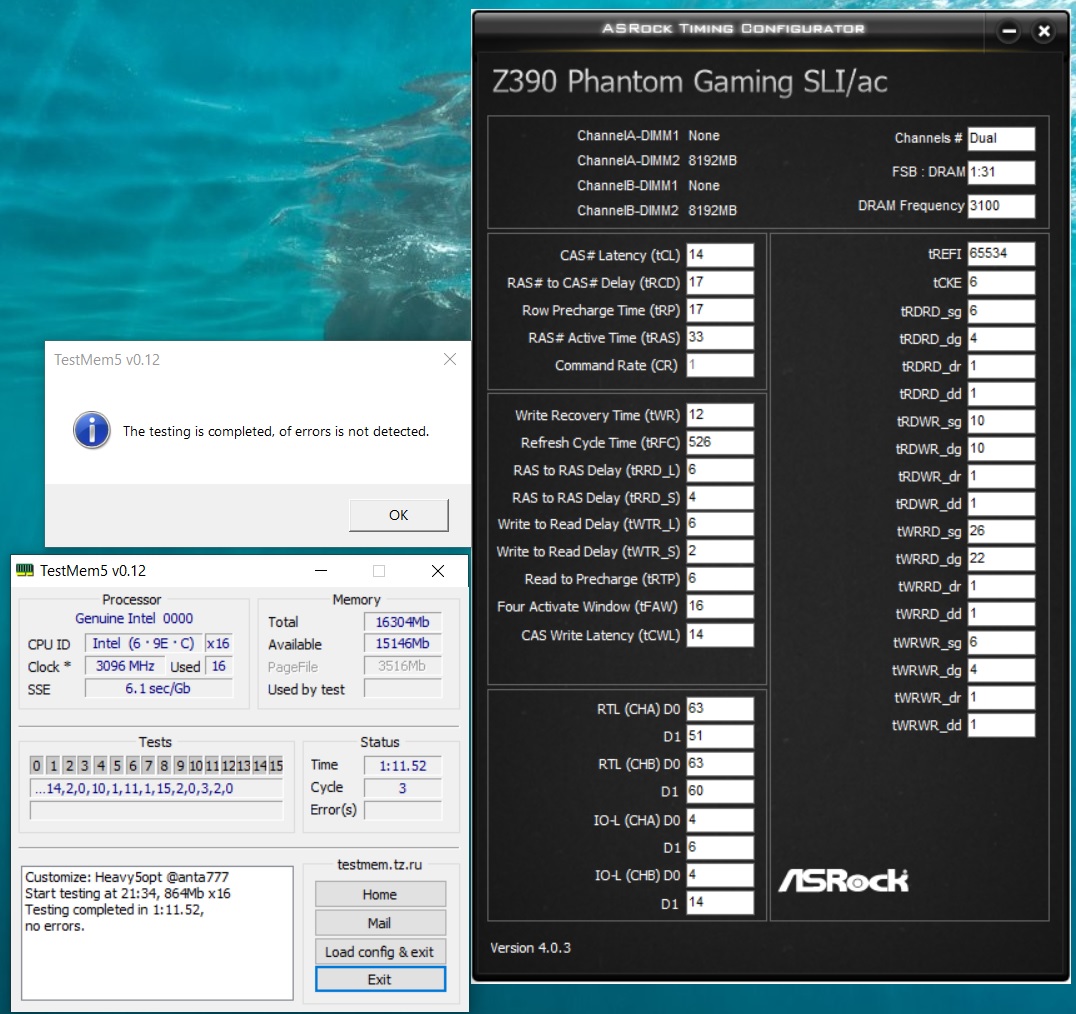Click the testmem.tz.ru label
Viewport: 1076px width, 1014px height.
click(379, 864)
